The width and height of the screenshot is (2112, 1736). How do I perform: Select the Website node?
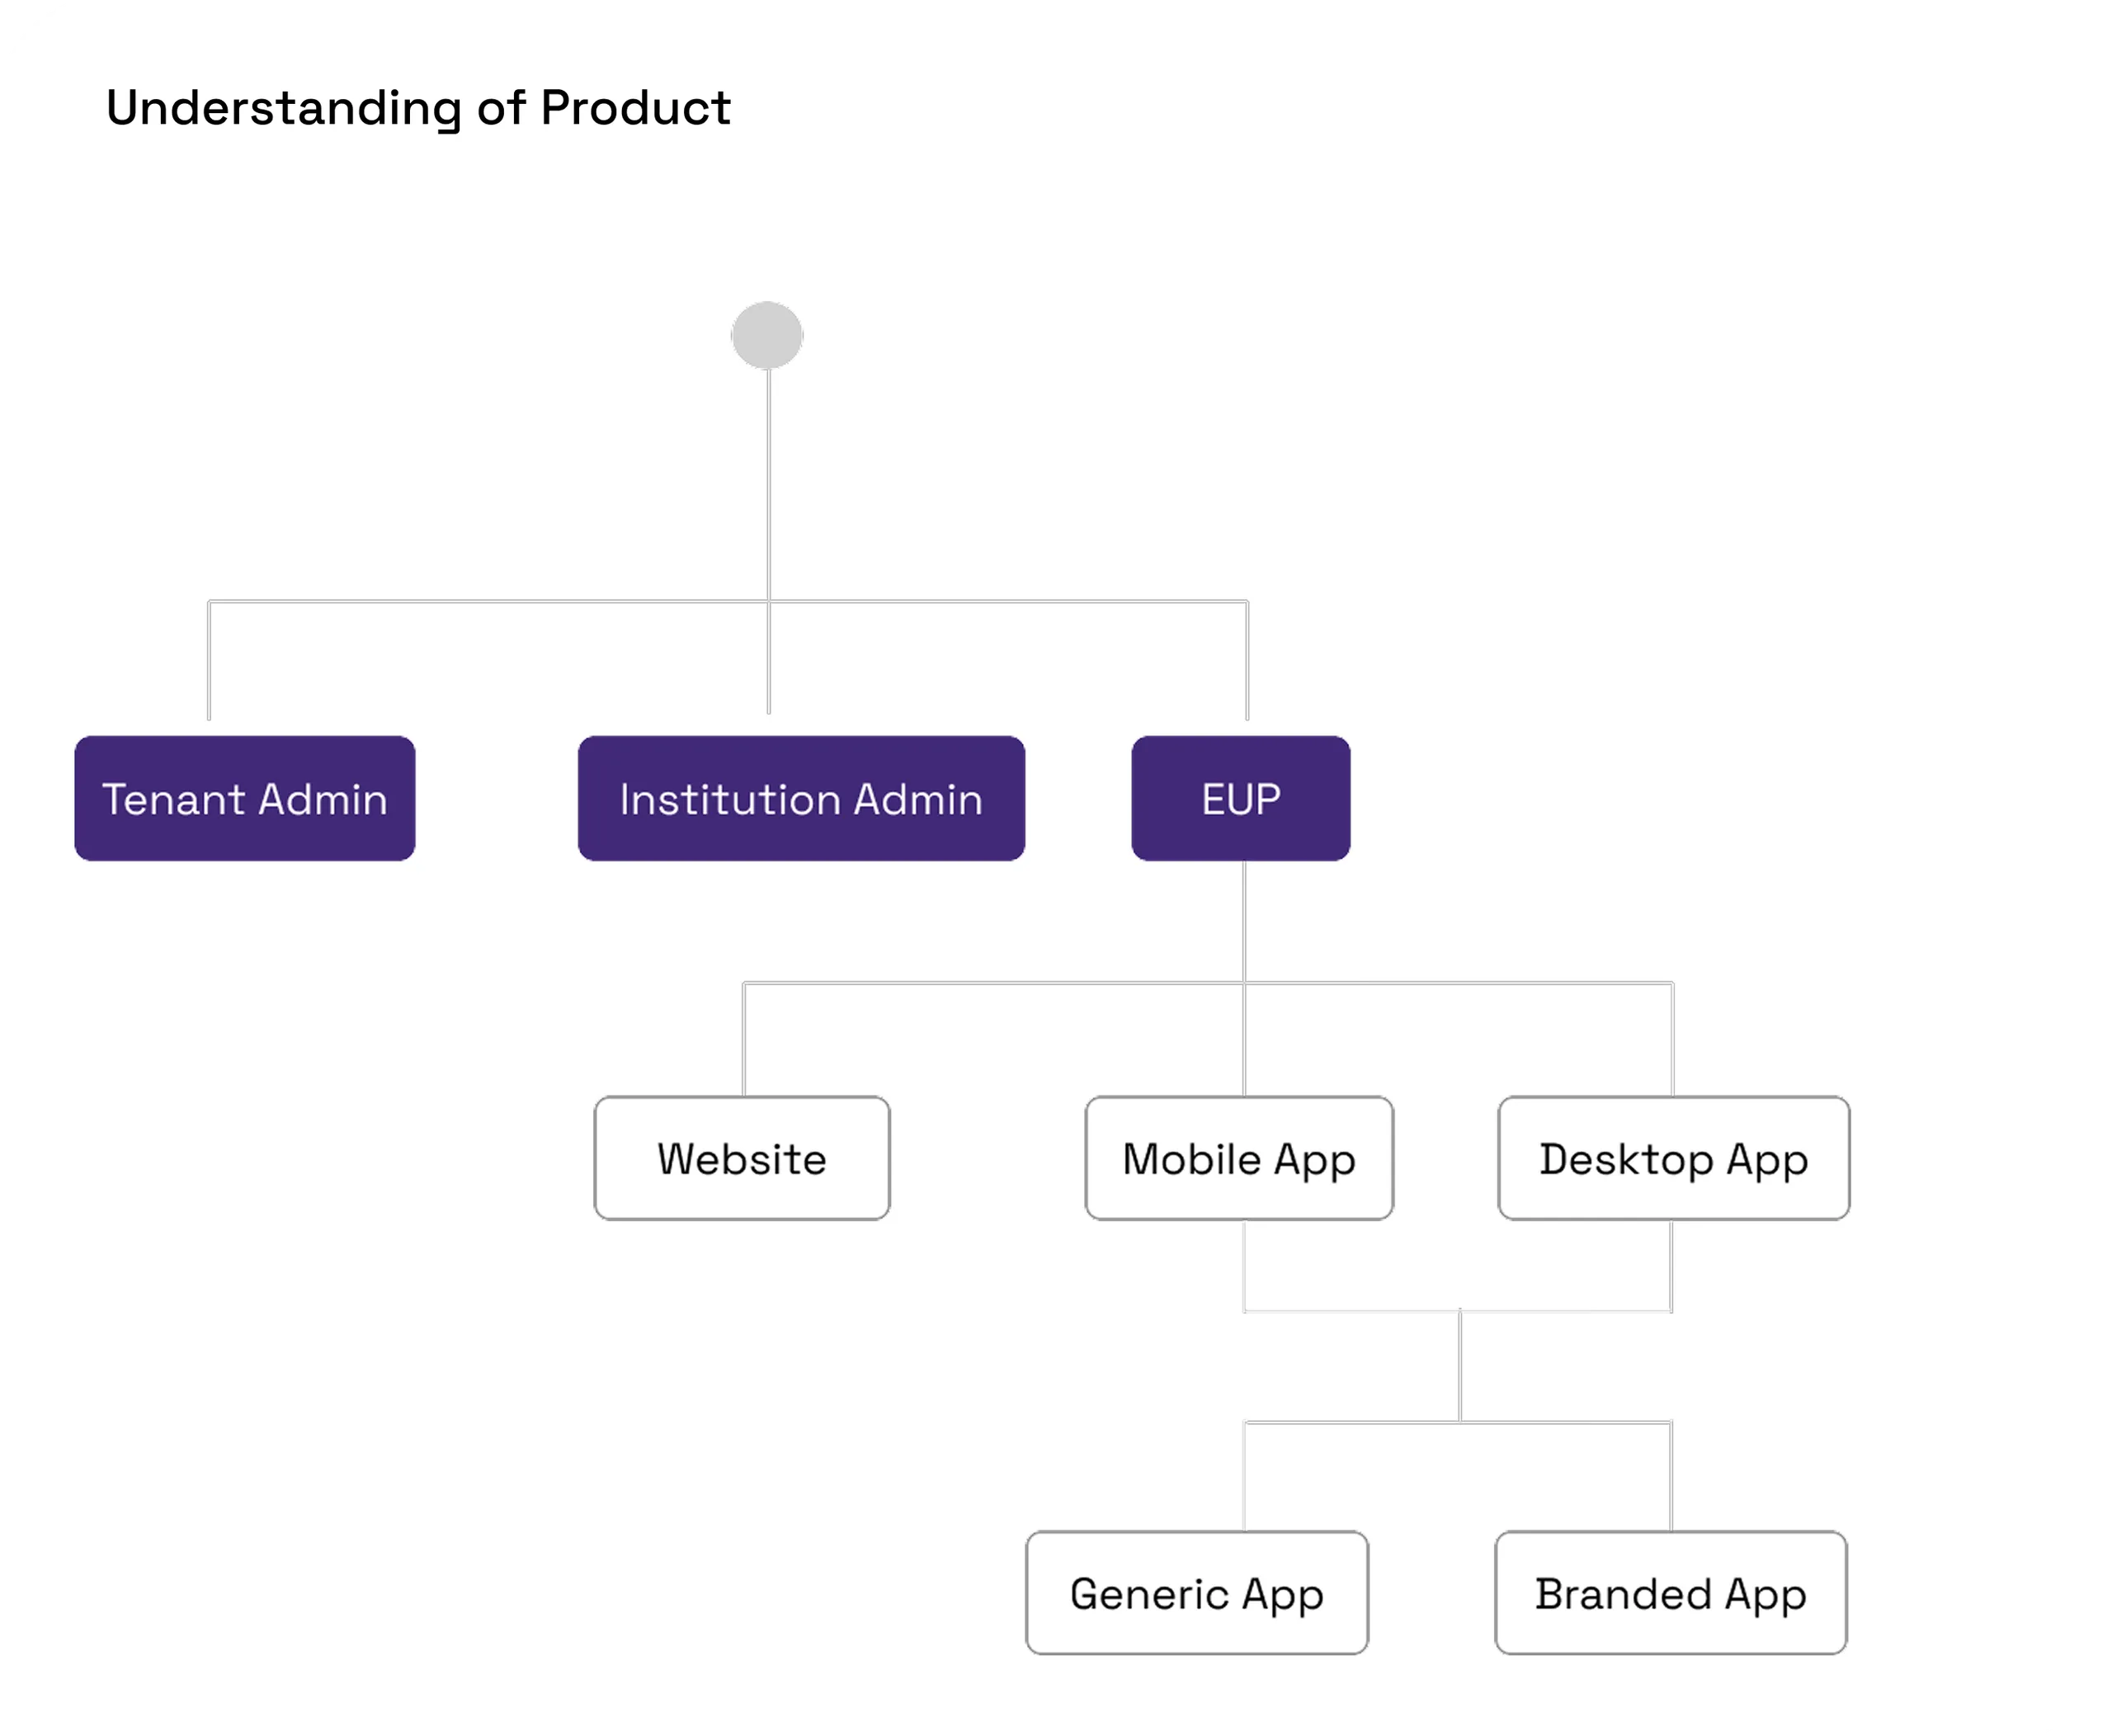click(x=742, y=1158)
